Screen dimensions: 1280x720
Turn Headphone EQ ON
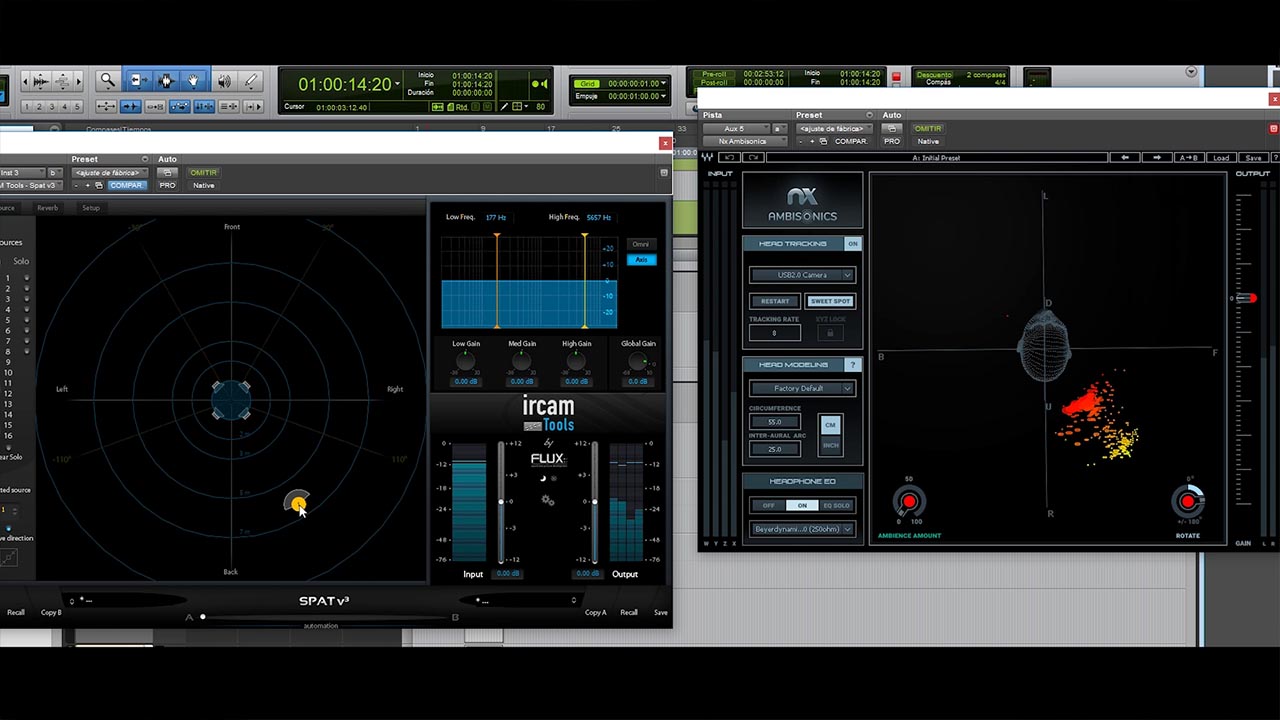point(802,505)
